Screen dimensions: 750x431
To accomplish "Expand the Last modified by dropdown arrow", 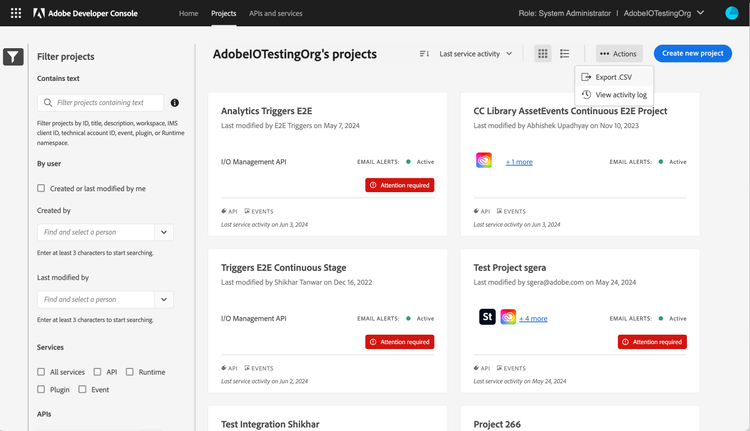I will [x=164, y=299].
